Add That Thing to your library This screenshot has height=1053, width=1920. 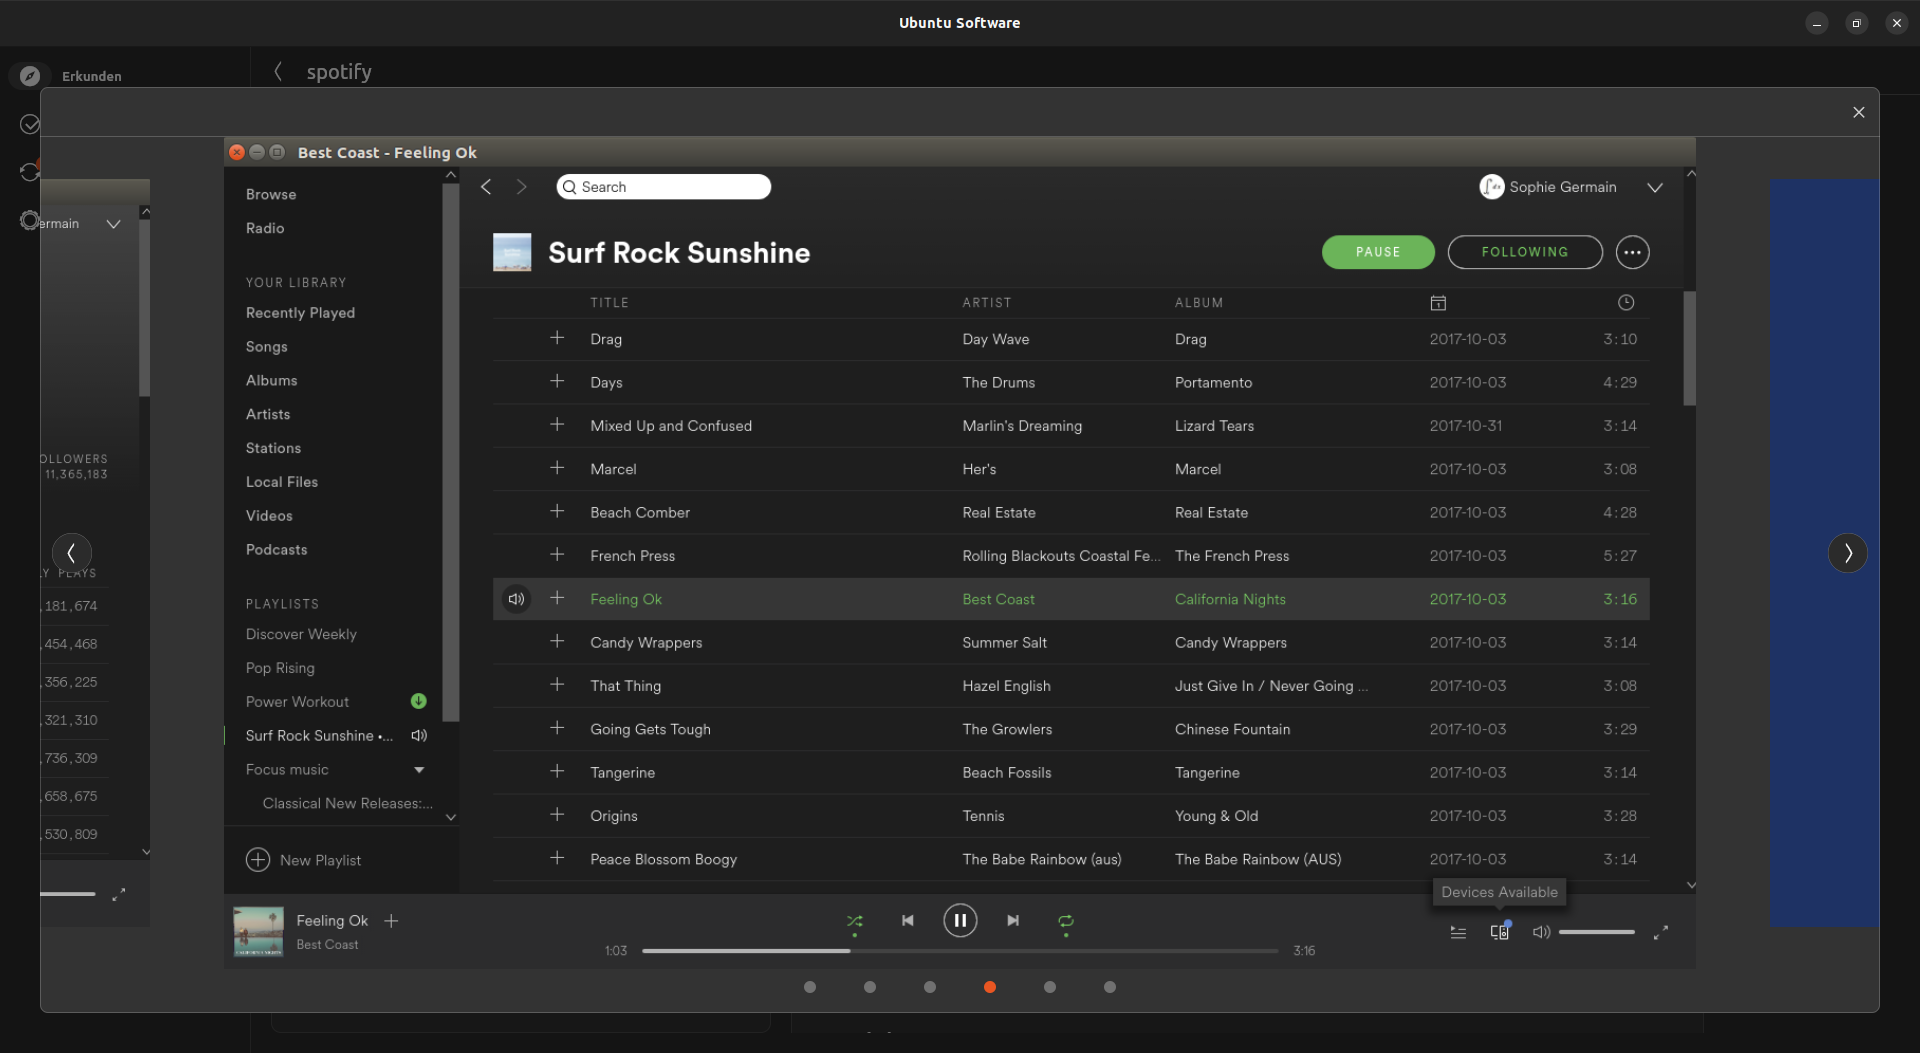(x=557, y=685)
